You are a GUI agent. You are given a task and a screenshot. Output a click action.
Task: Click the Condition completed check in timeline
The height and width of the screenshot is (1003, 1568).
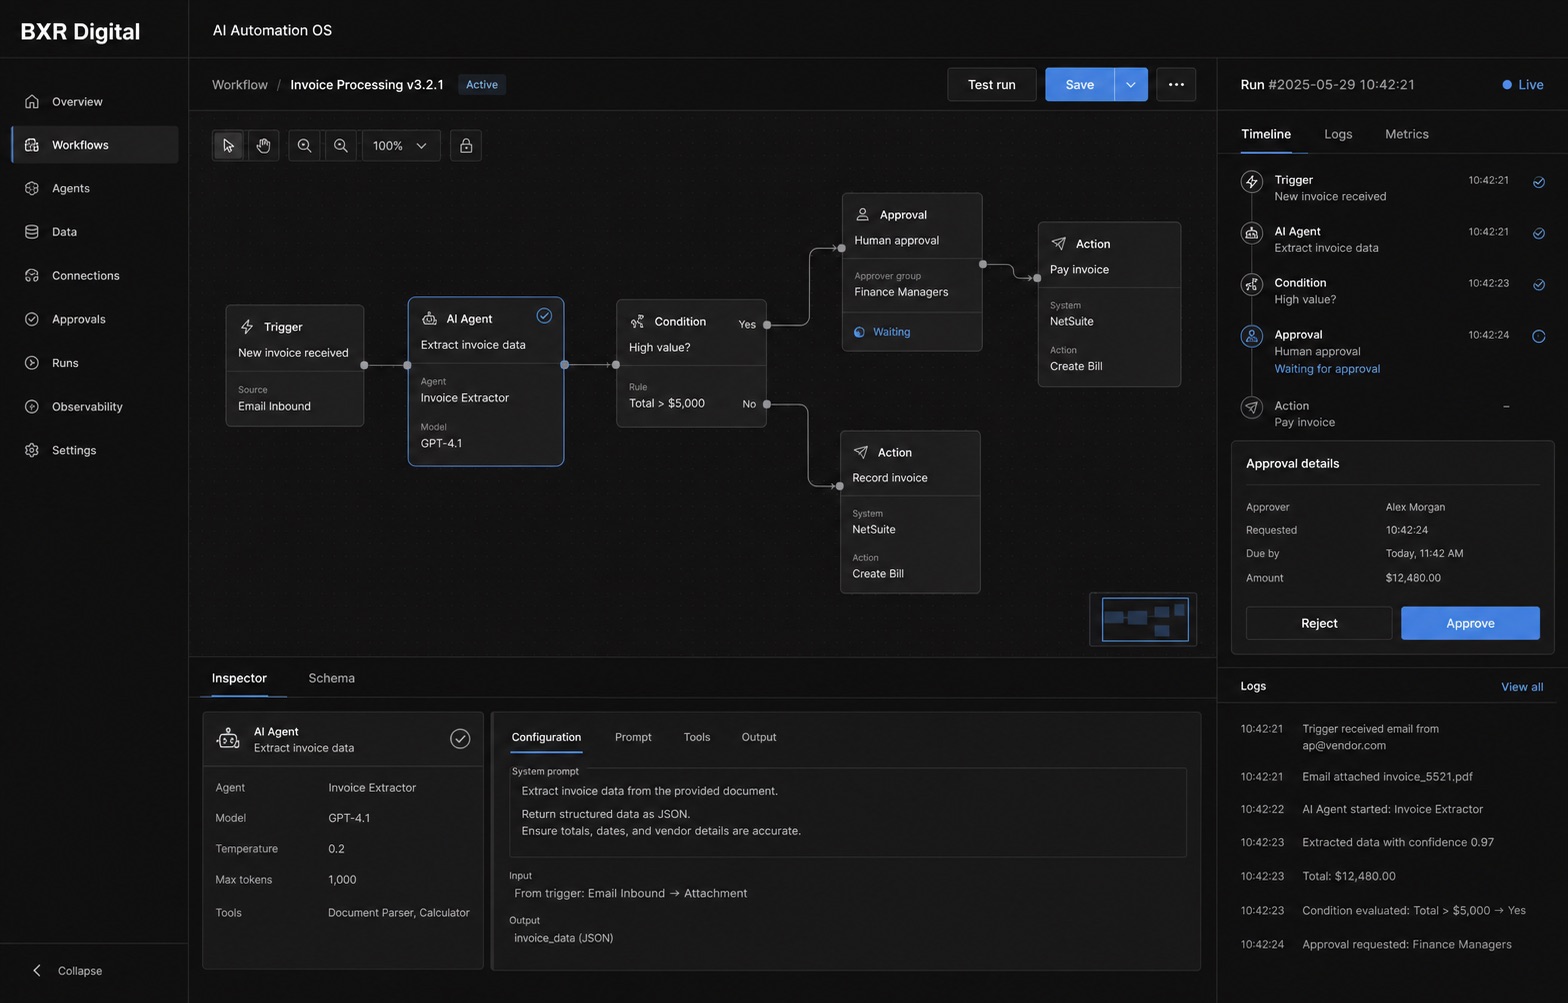click(x=1539, y=285)
